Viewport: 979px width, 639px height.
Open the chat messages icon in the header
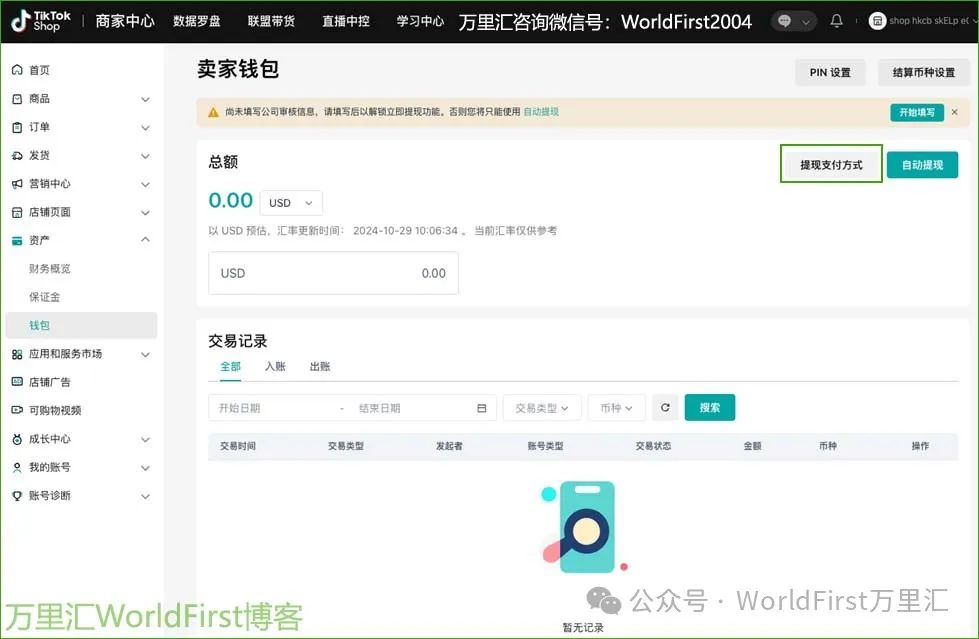pyautogui.click(x=786, y=20)
